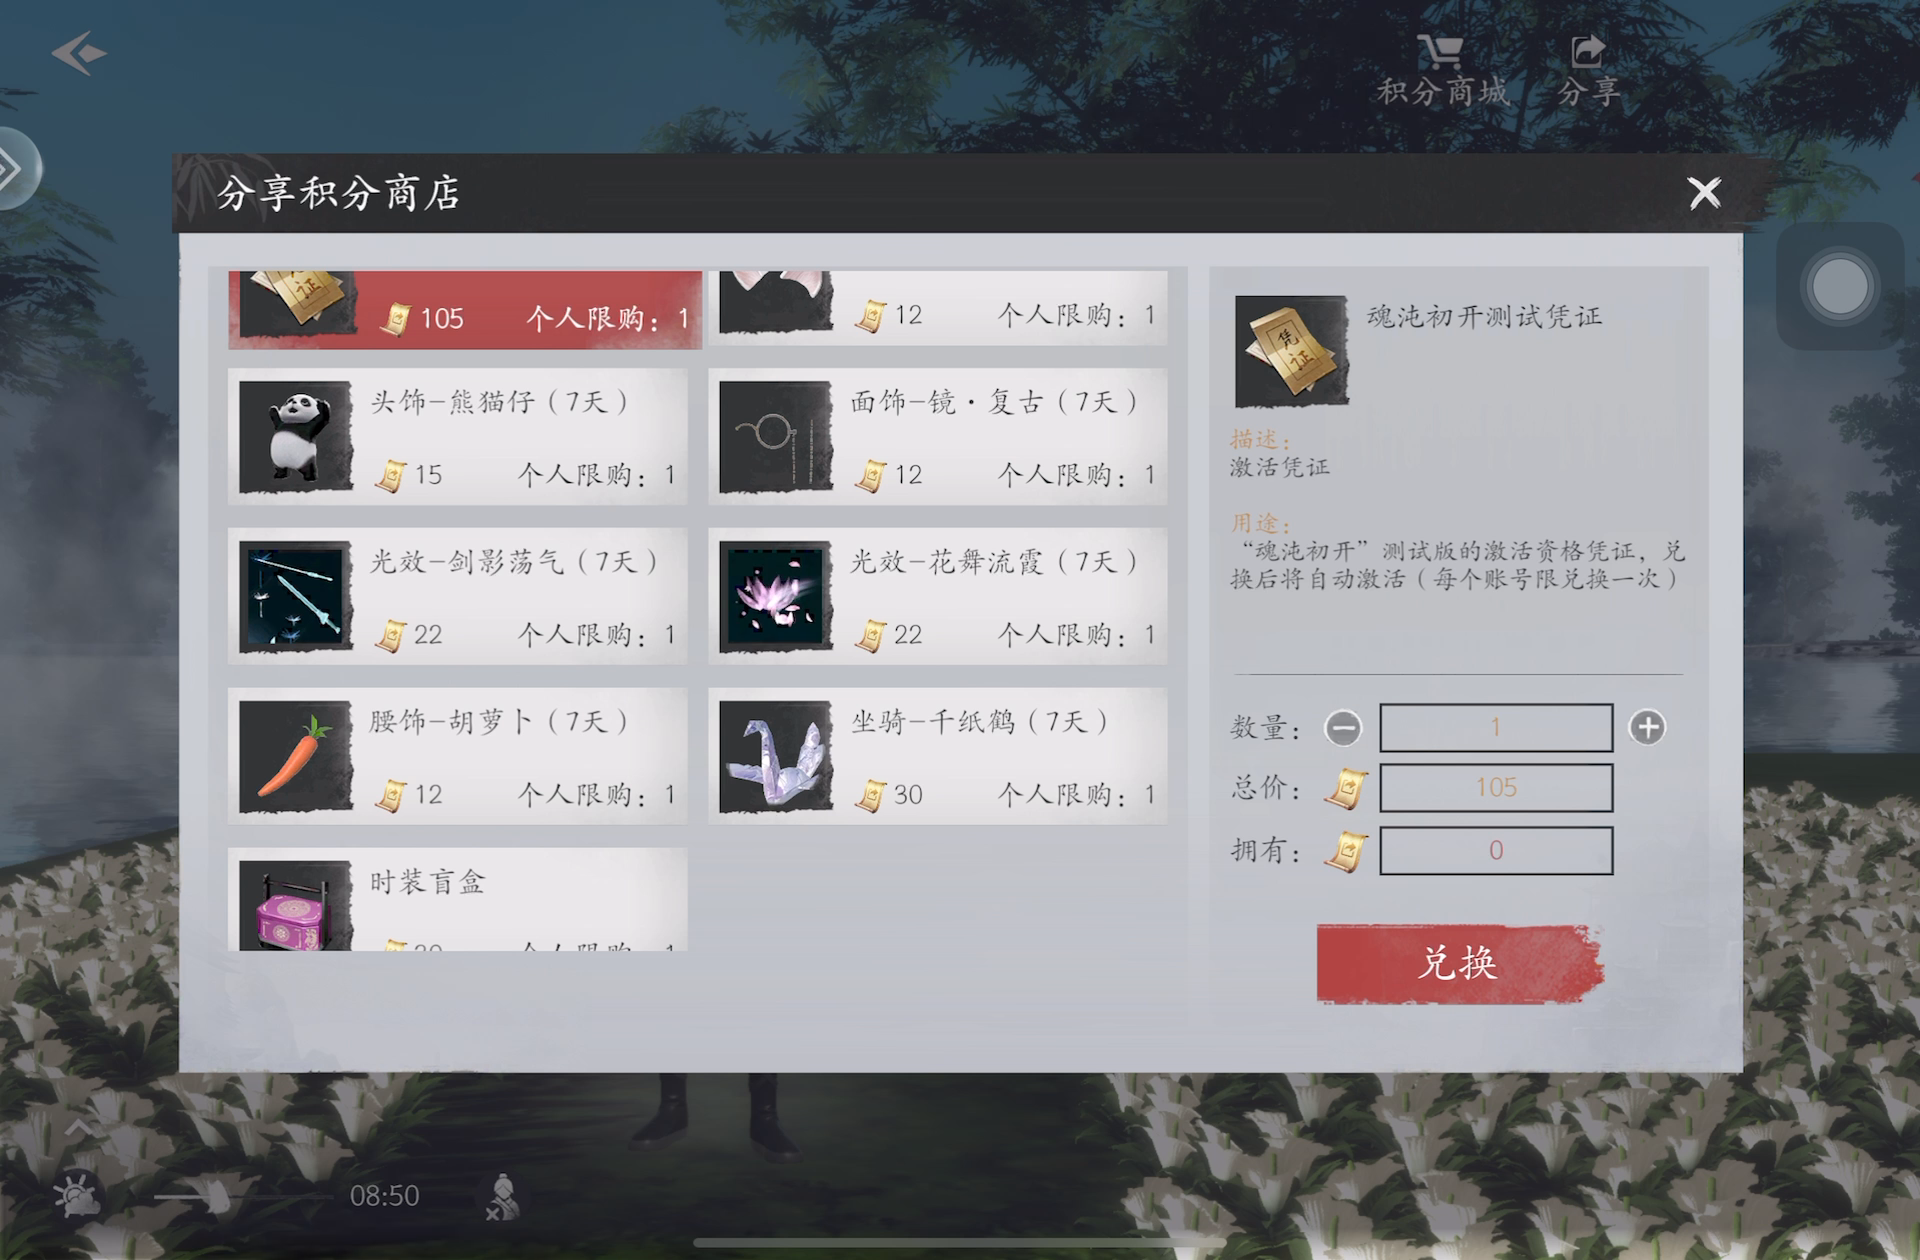Choose the 光效-剑影荡气 sword effect
Viewport: 1920px width, 1260px height.
458,596
